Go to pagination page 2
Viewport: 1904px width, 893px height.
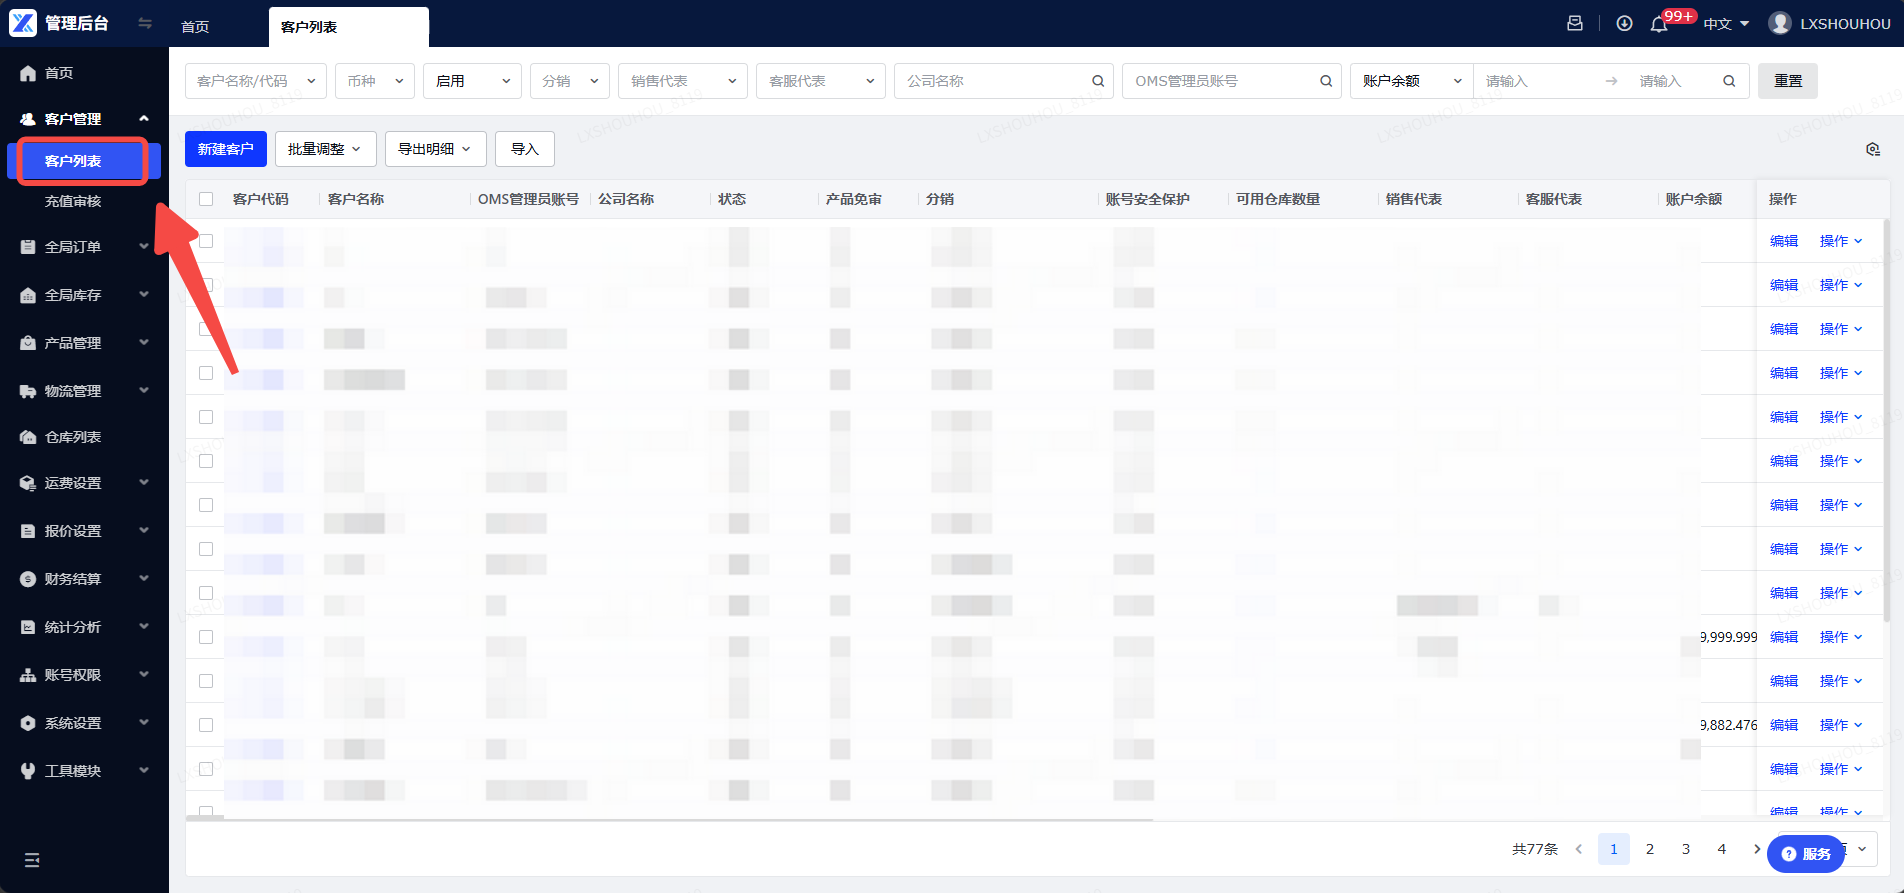click(x=1650, y=849)
